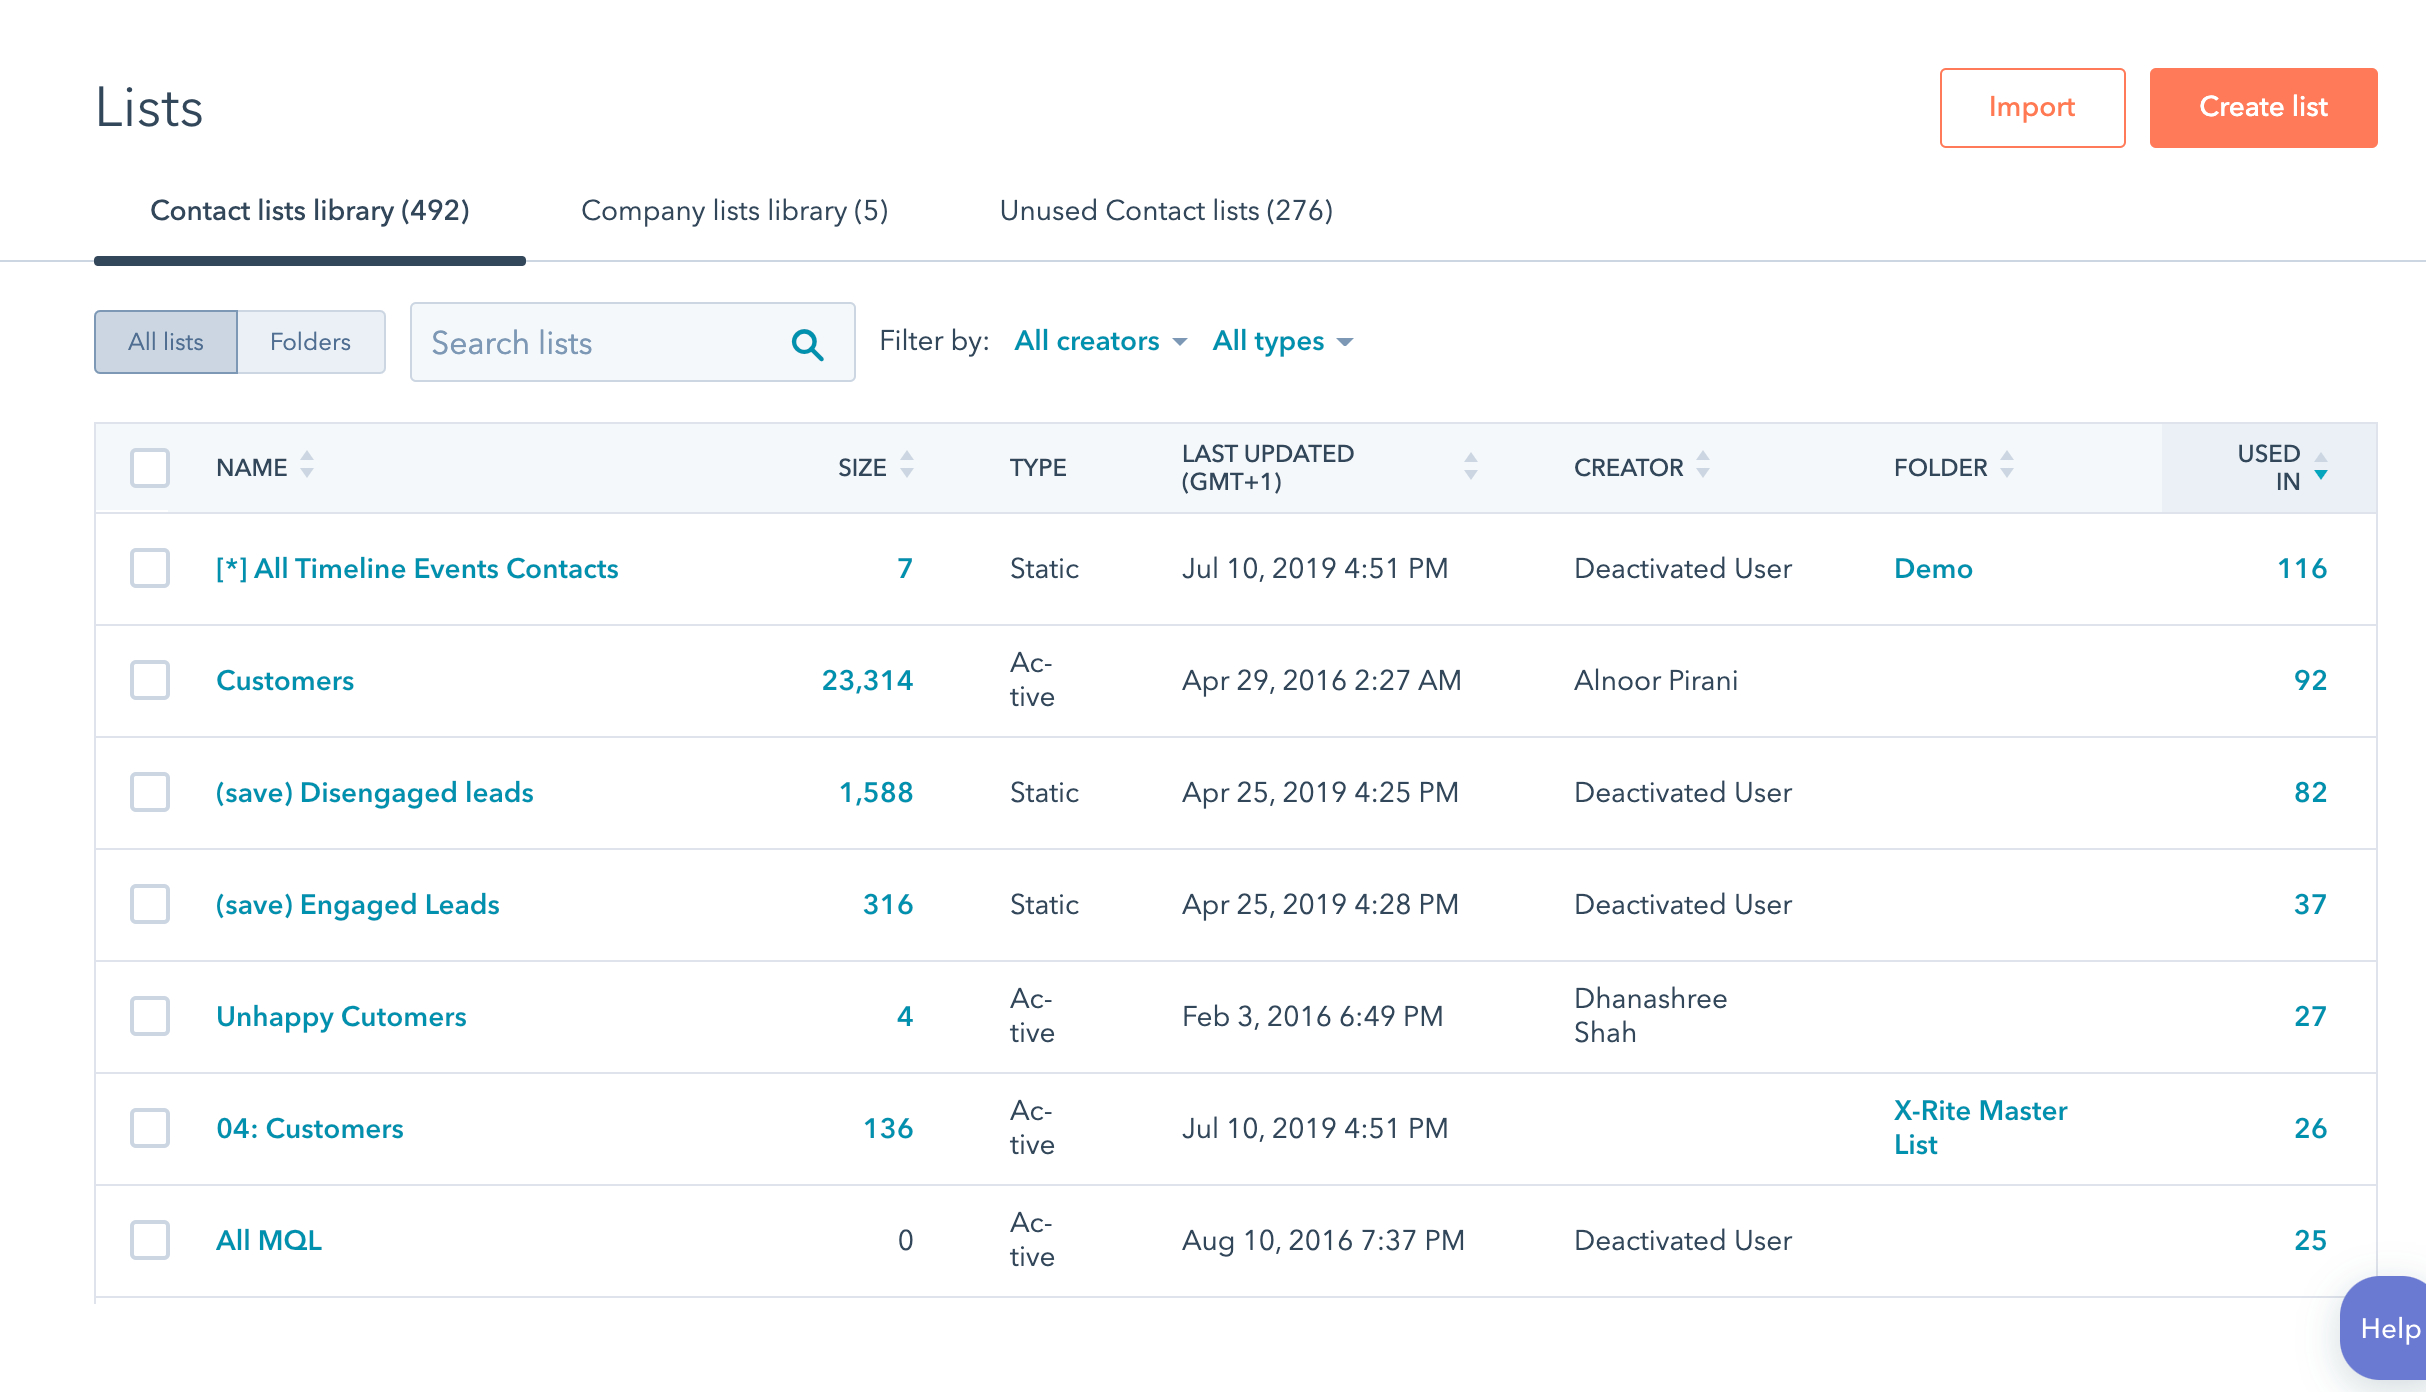Click the Import button

(2031, 107)
